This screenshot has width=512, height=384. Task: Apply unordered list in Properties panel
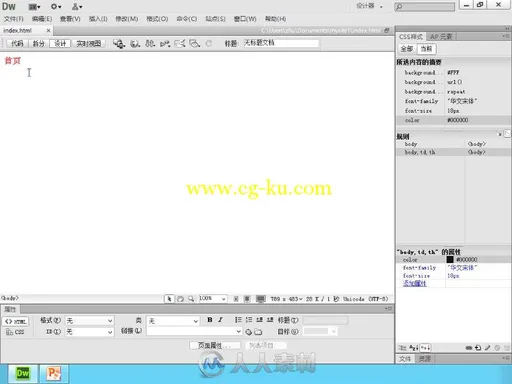click(x=238, y=320)
